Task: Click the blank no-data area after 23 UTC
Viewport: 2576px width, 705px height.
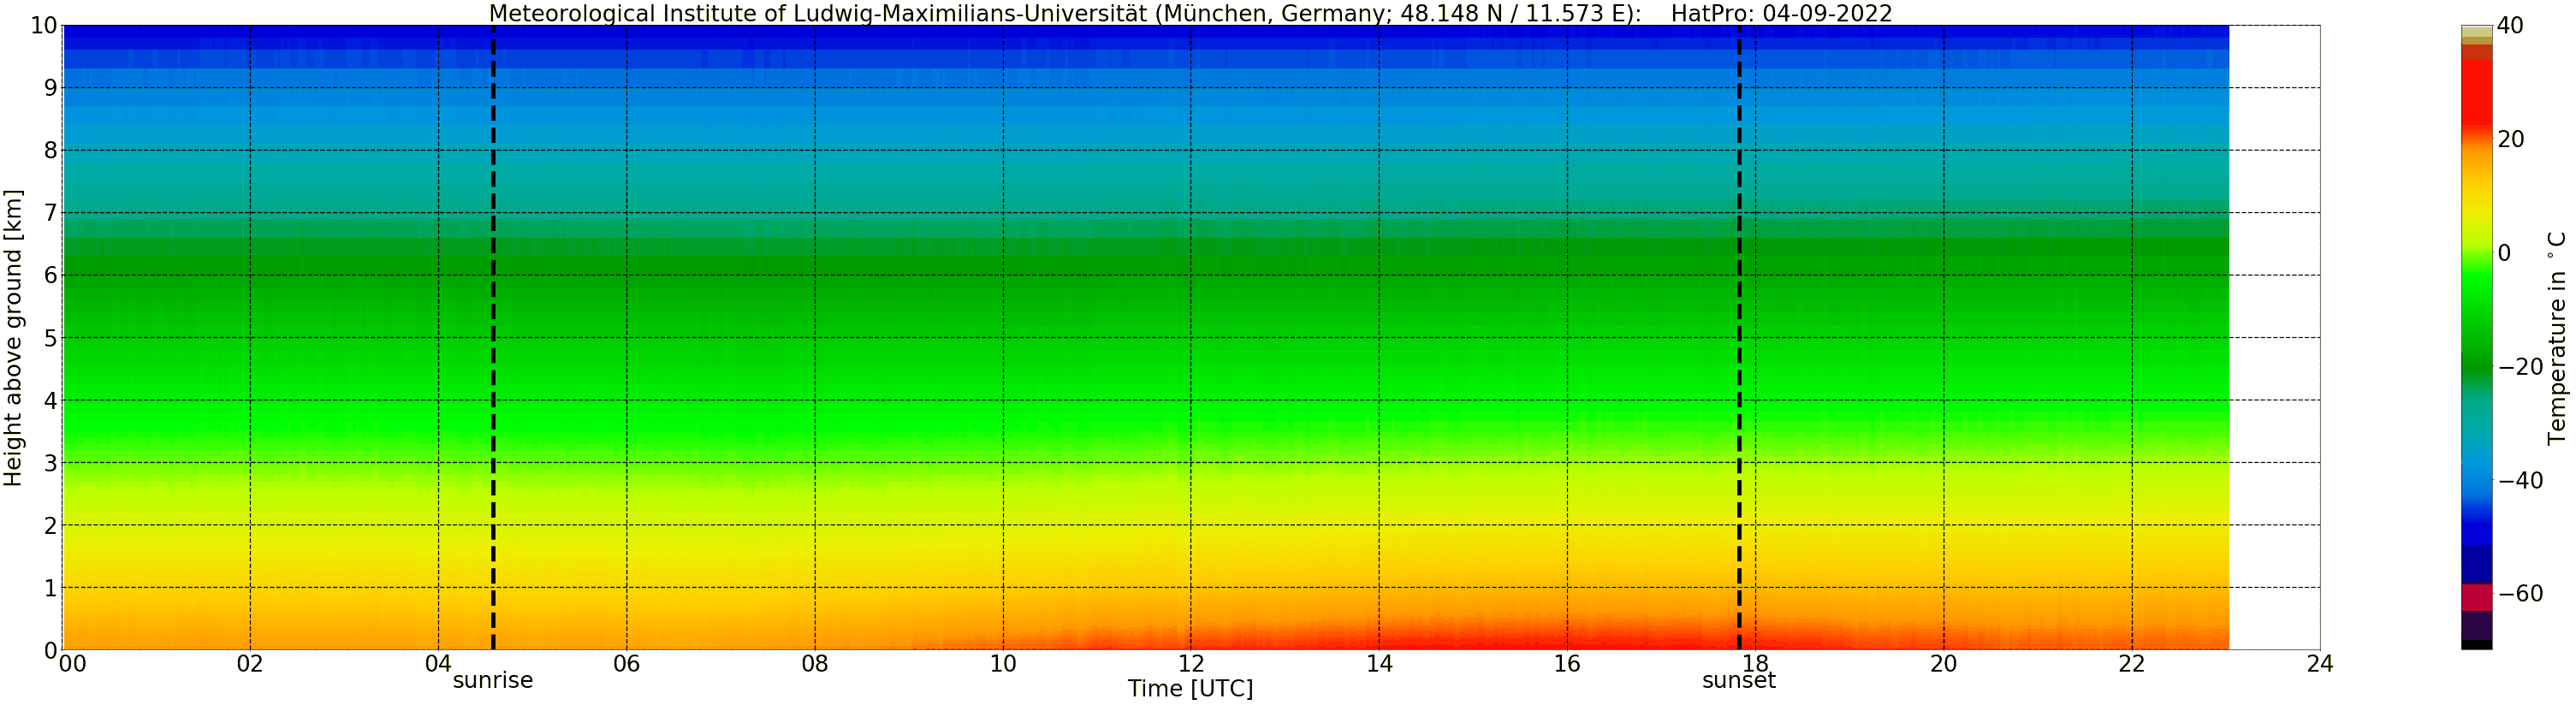Action: 2275,338
